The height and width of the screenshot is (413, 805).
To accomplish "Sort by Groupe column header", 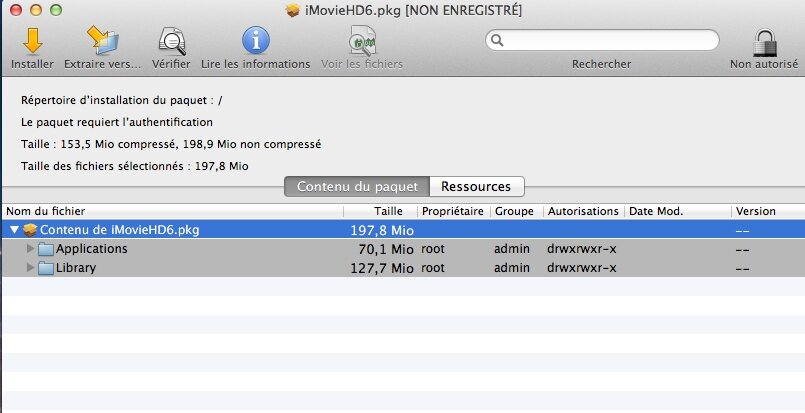I will click(516, 211).
